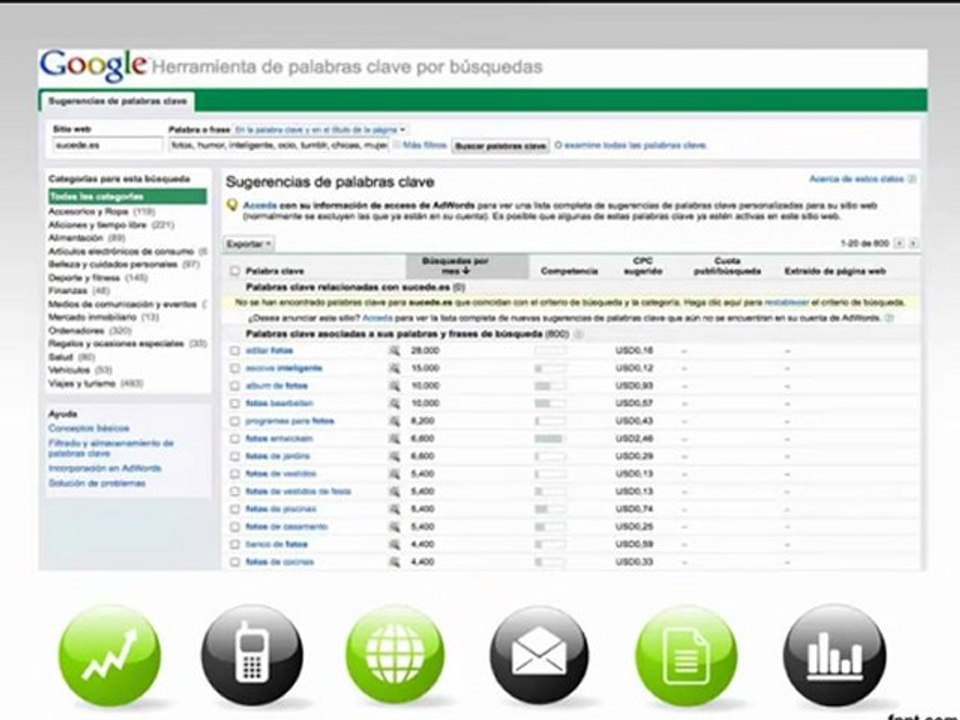Click the black mobile phone round icon
Viewport: 960px width, 720px height.
click(x=252, y=655)
